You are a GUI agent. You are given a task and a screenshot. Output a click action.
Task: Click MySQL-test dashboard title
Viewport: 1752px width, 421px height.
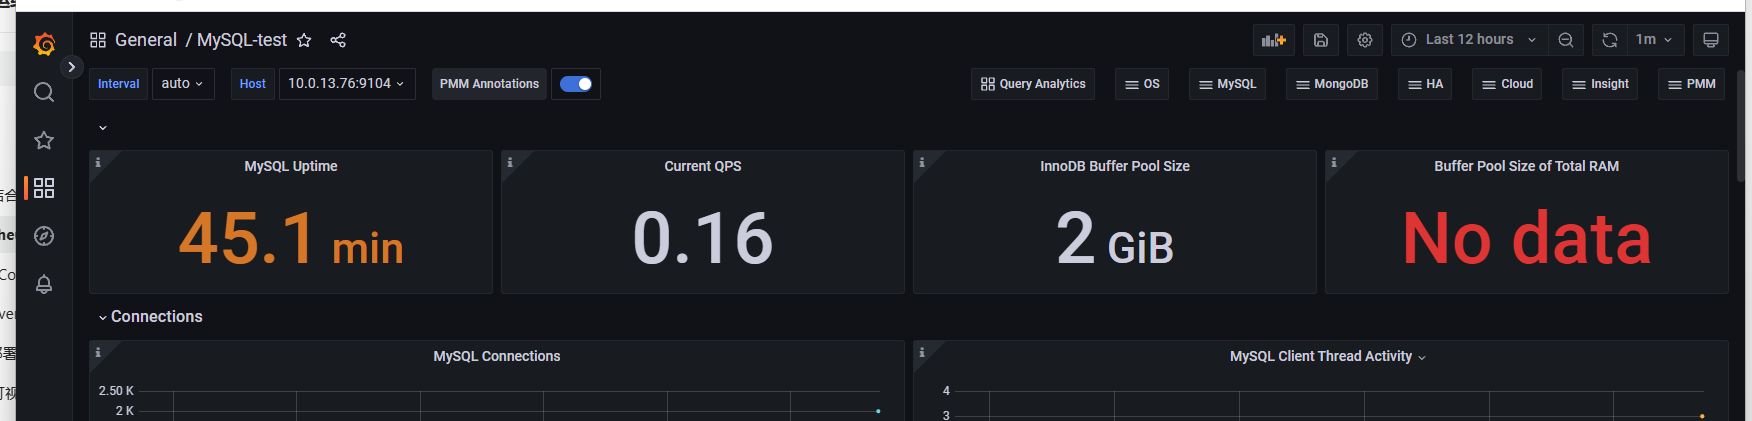click(x=242, y=40)
